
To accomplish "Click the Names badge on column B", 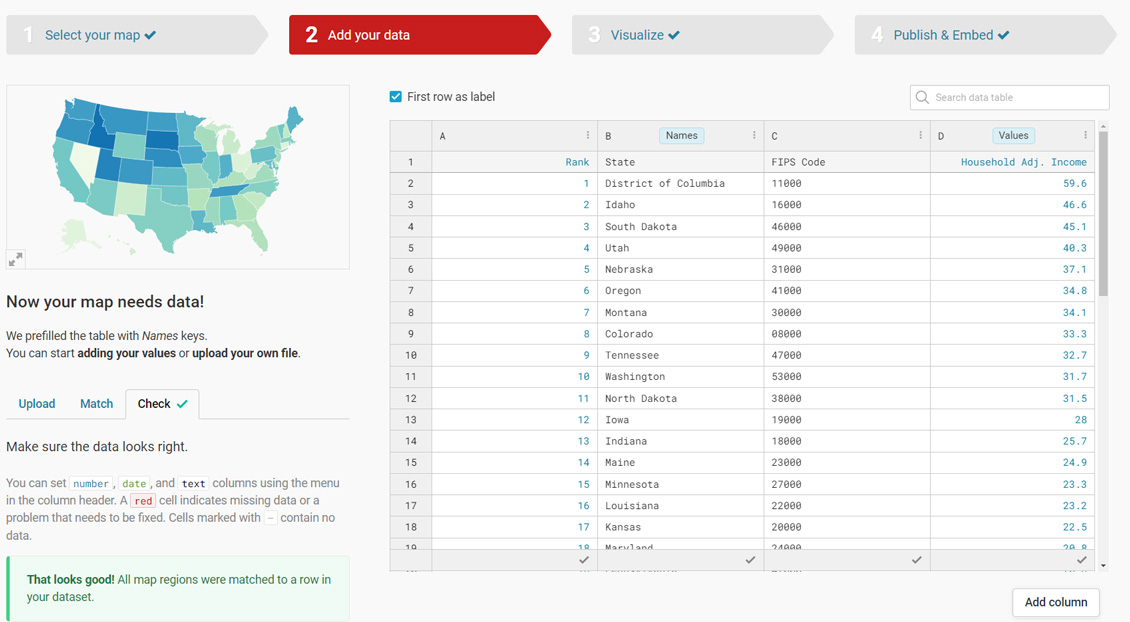I will pyautogui.click(x=681, y=135).
